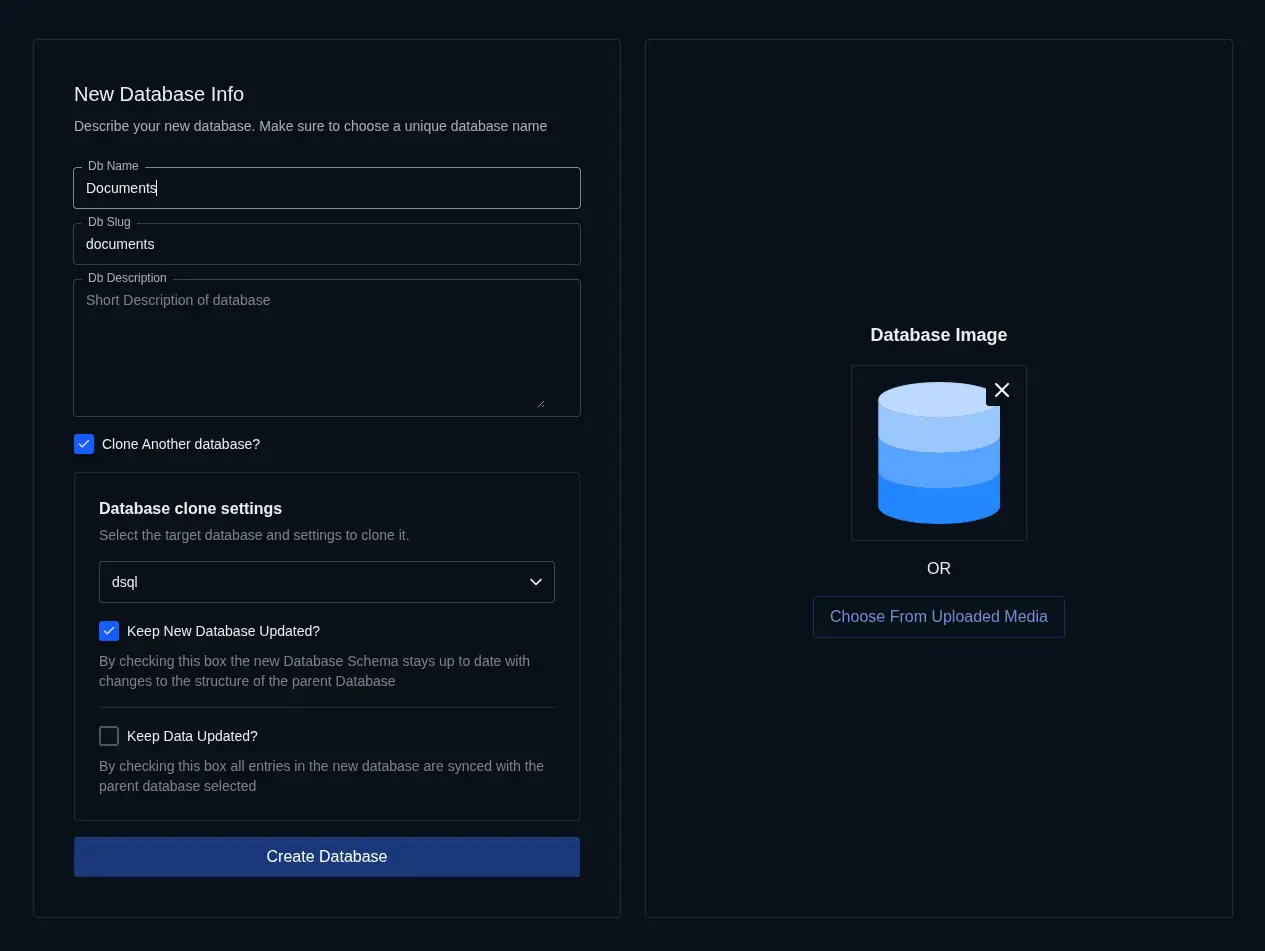Click Choose From Uploaded Media button
This screenshot has height=951, width=1265.
(x=939, y=617)
